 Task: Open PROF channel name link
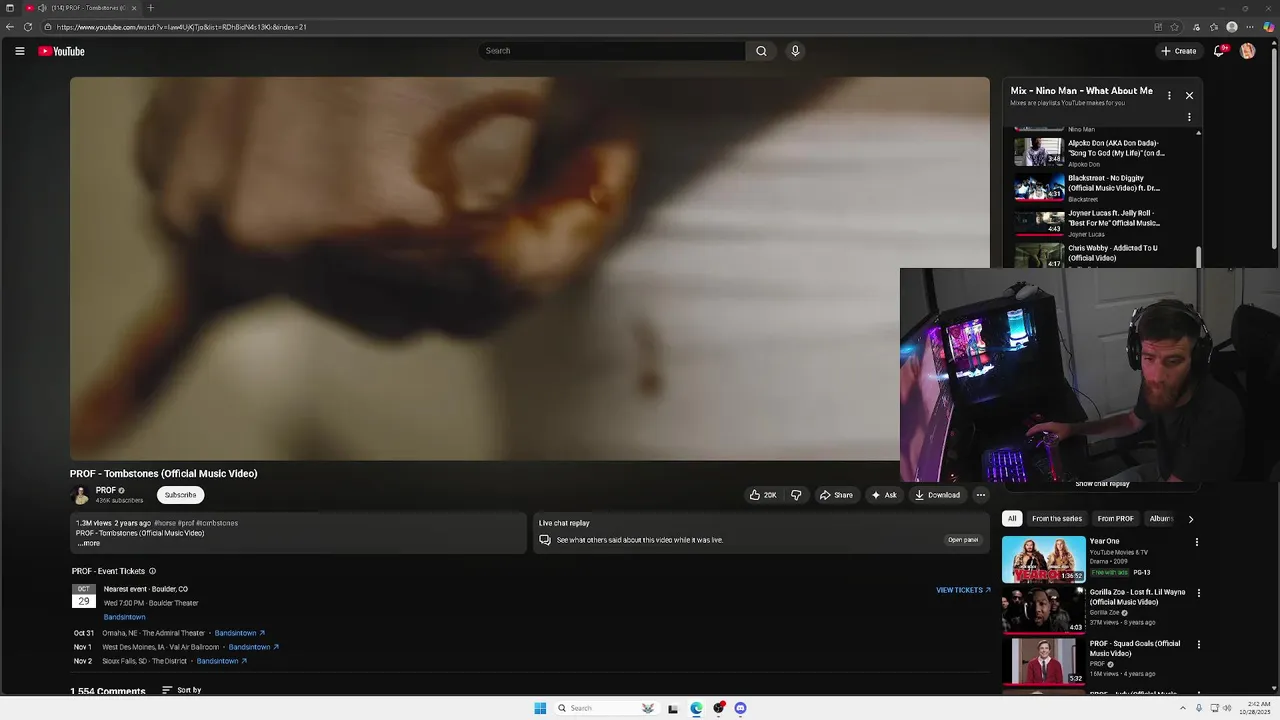[x=105, y=490]
